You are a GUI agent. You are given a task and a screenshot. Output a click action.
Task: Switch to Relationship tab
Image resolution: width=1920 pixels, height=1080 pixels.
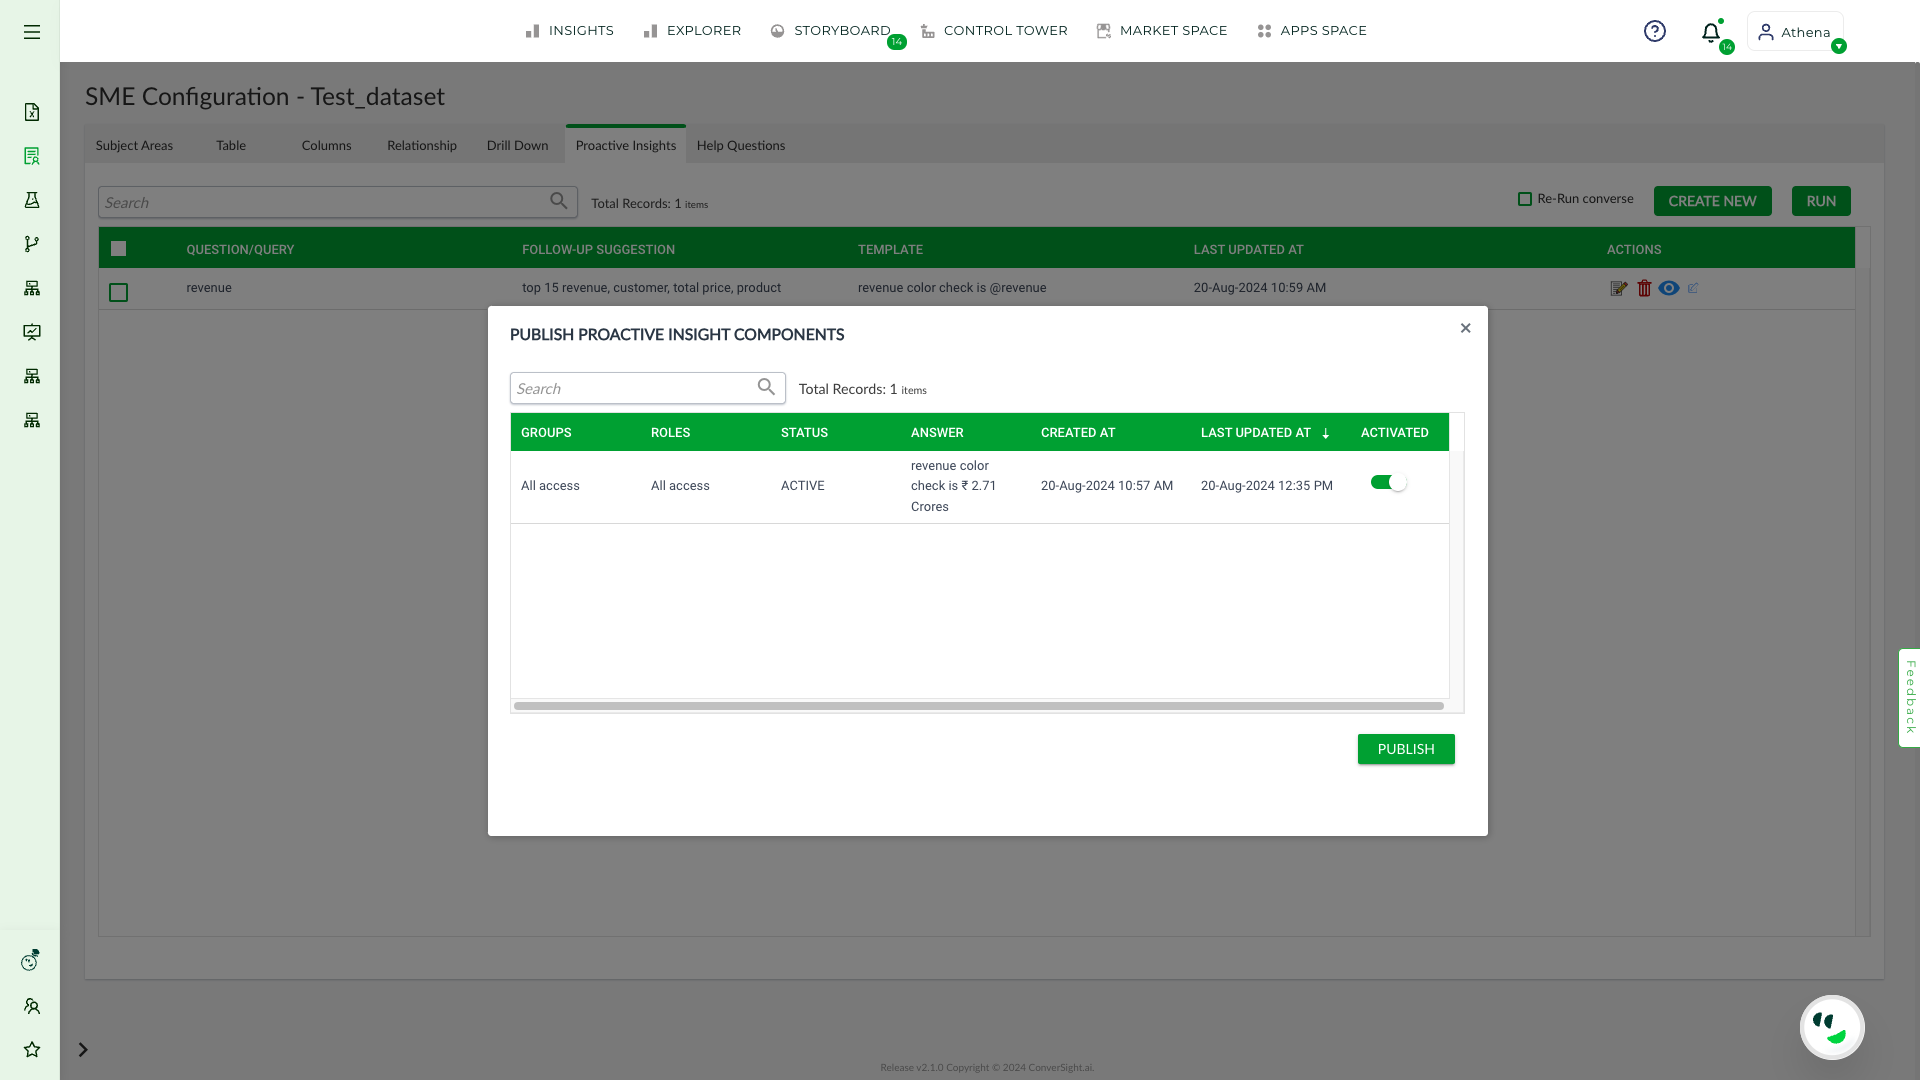click(x=422, y=145)
